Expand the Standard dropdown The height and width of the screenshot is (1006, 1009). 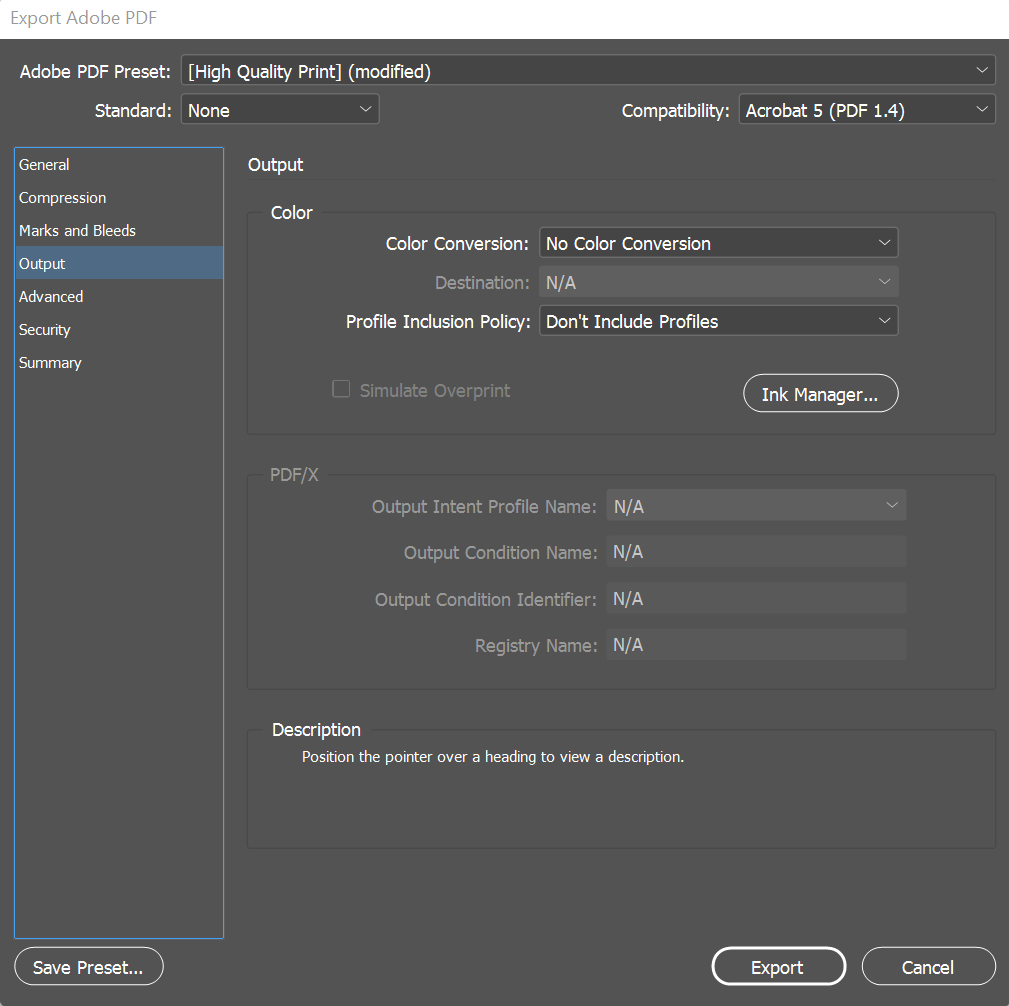point(280,110)
